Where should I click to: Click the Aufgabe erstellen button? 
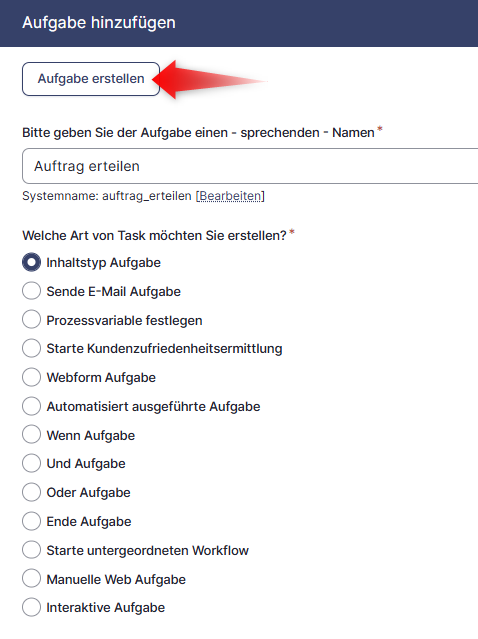(x=91, y=79)
